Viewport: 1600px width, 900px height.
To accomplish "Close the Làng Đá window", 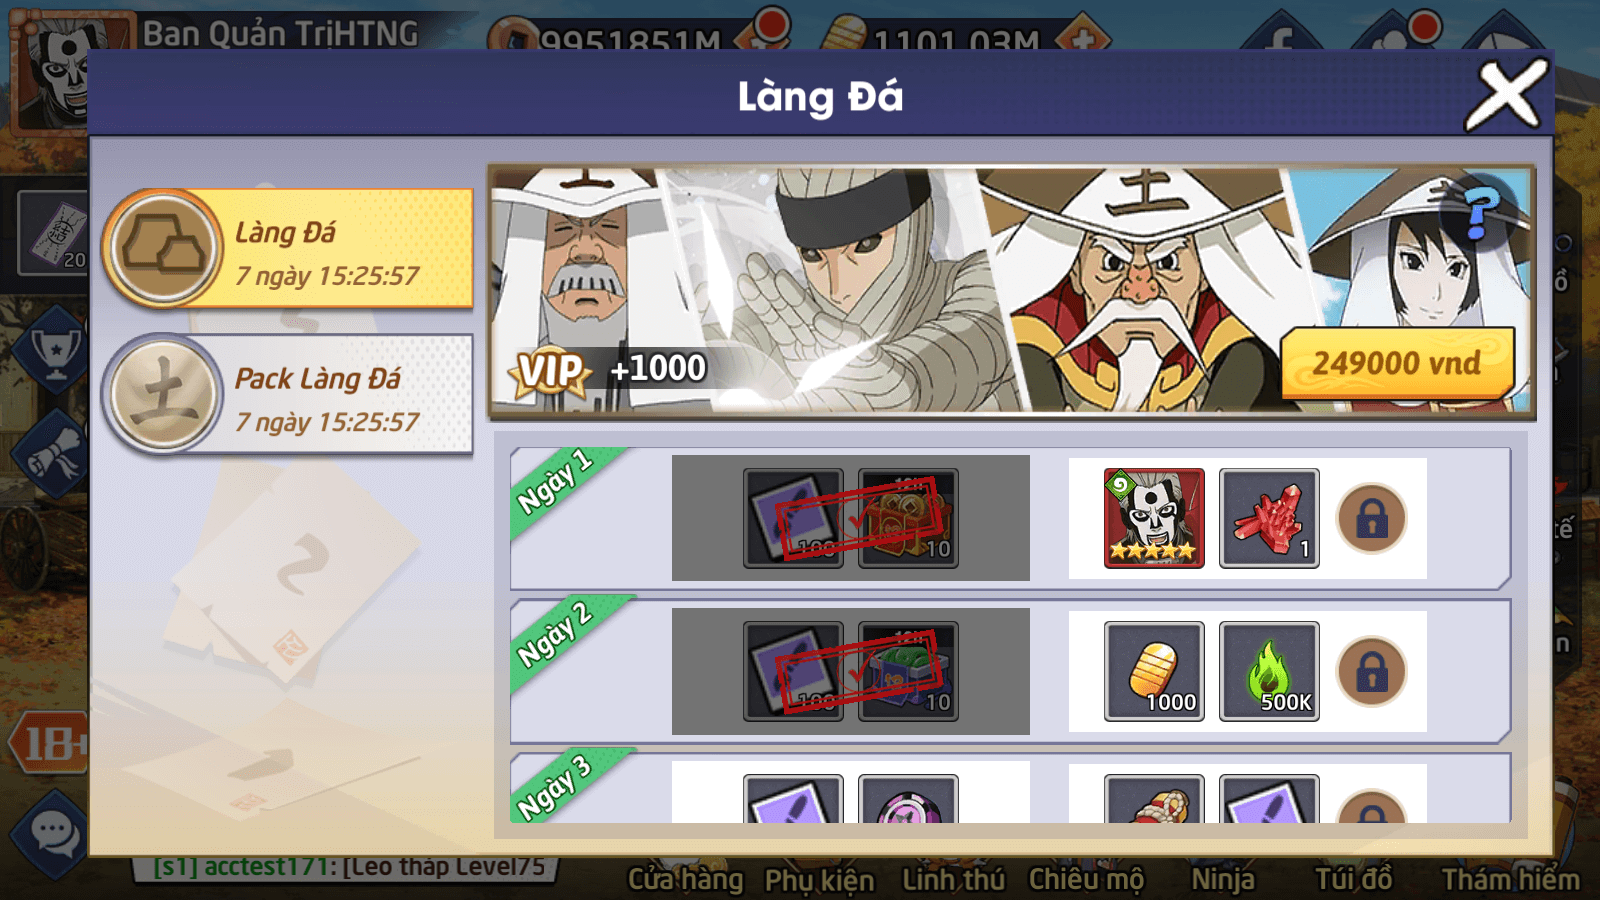I will pyautogui.click(x=1506, y=96).
